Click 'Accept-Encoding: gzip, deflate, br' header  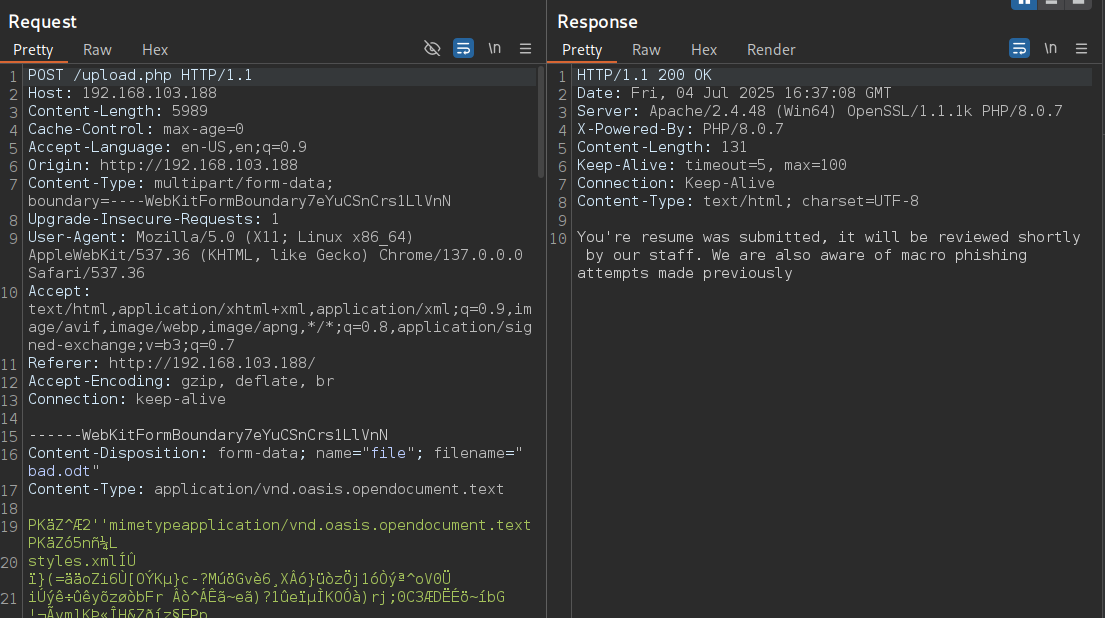[180, 381]
